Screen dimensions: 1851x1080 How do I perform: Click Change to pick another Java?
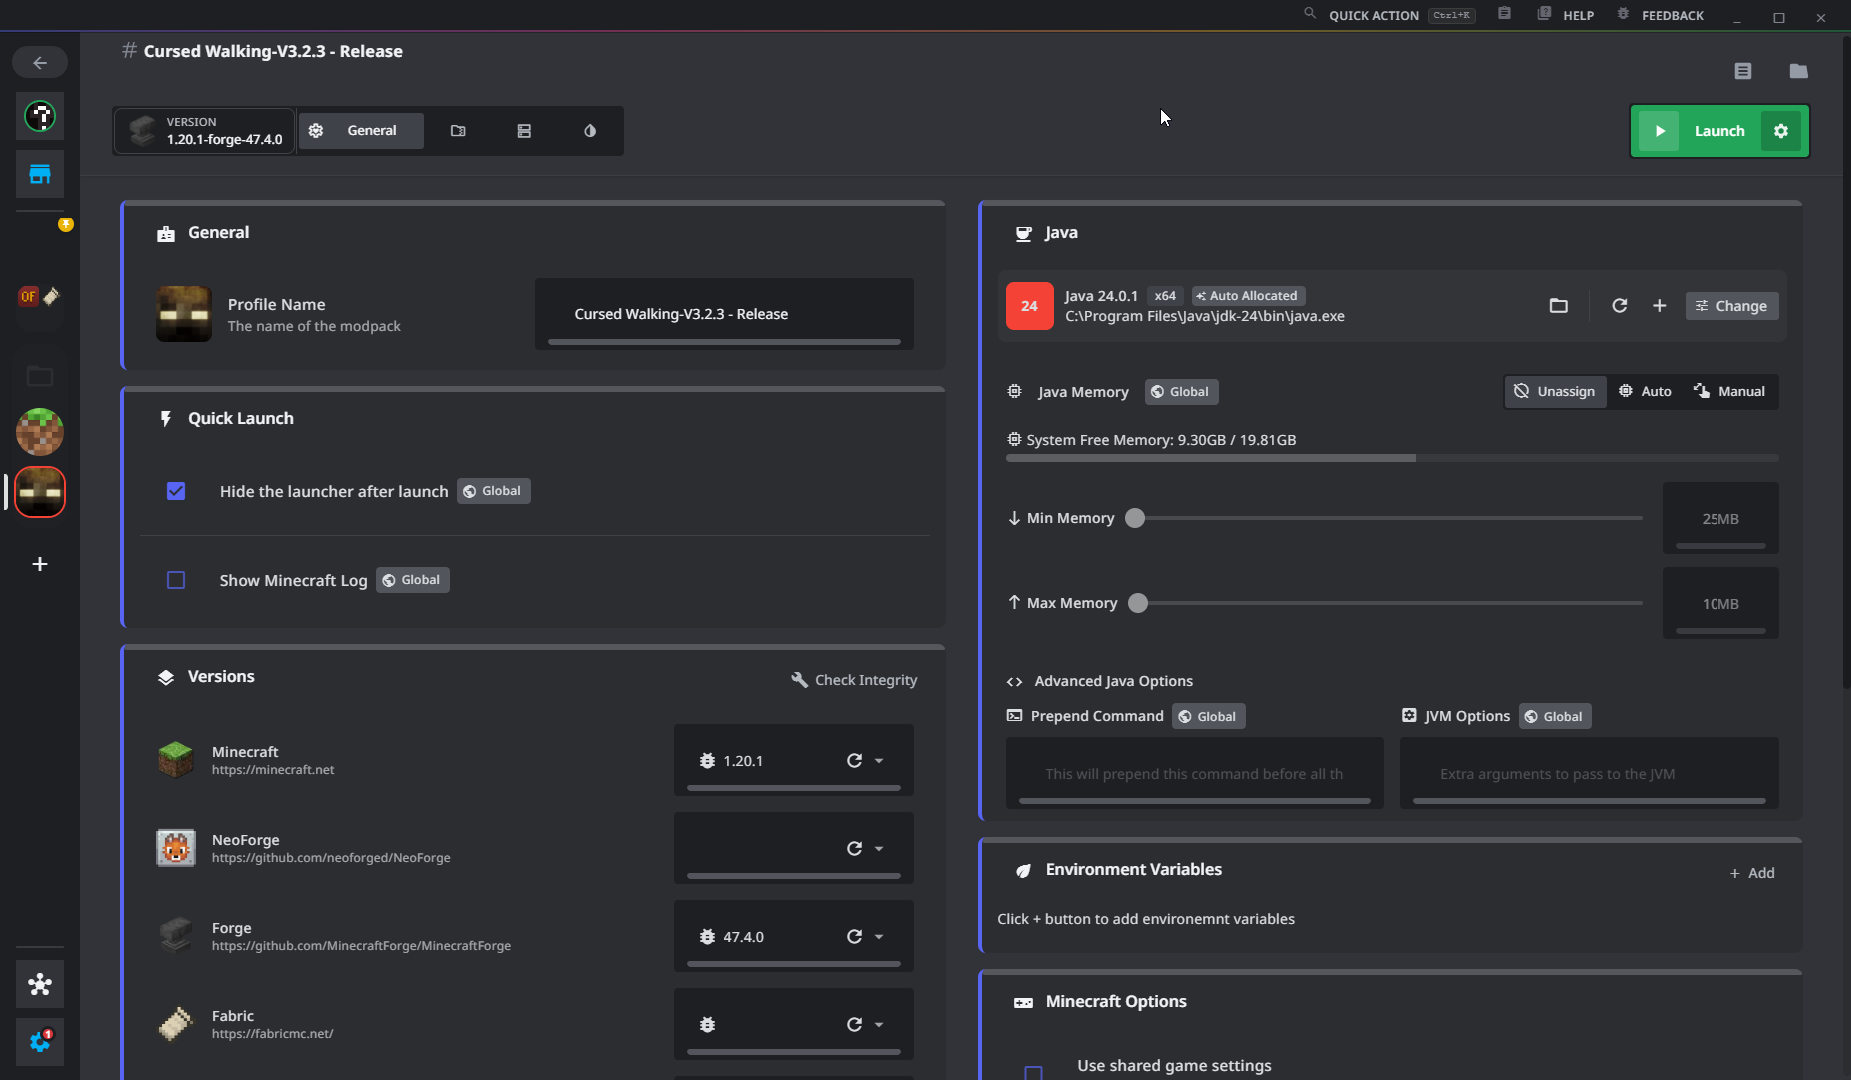pyautogui.click(x=1732, y=306)
